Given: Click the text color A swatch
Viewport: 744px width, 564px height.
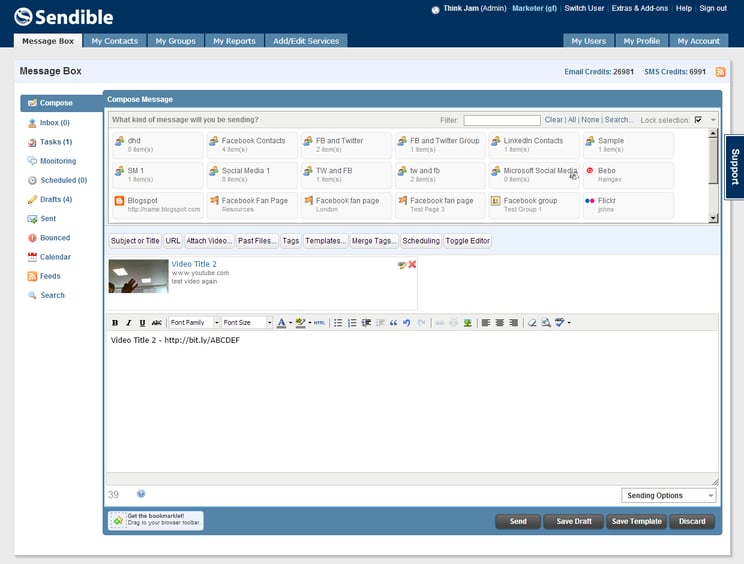Looking at the screenshot, I should (x=281, y=323).
